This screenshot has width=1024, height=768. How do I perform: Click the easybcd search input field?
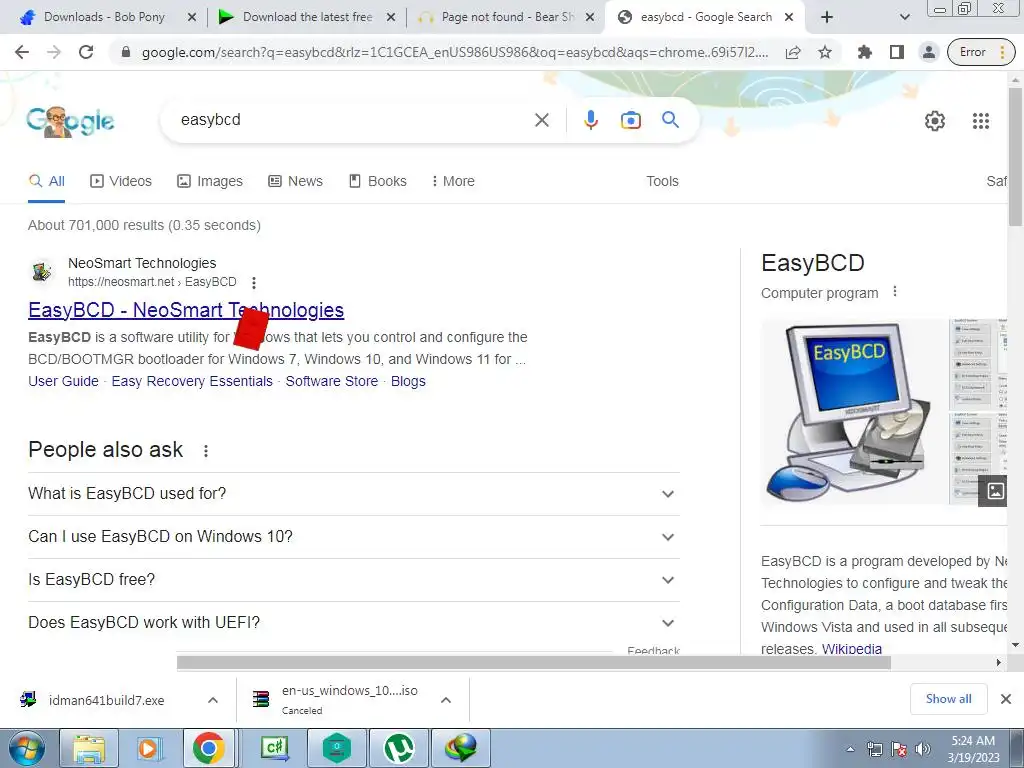click(x=353, y=120)
